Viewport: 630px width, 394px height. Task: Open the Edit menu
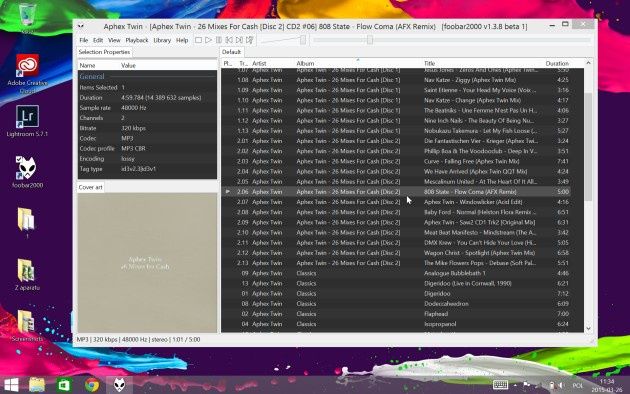[98, 40]
